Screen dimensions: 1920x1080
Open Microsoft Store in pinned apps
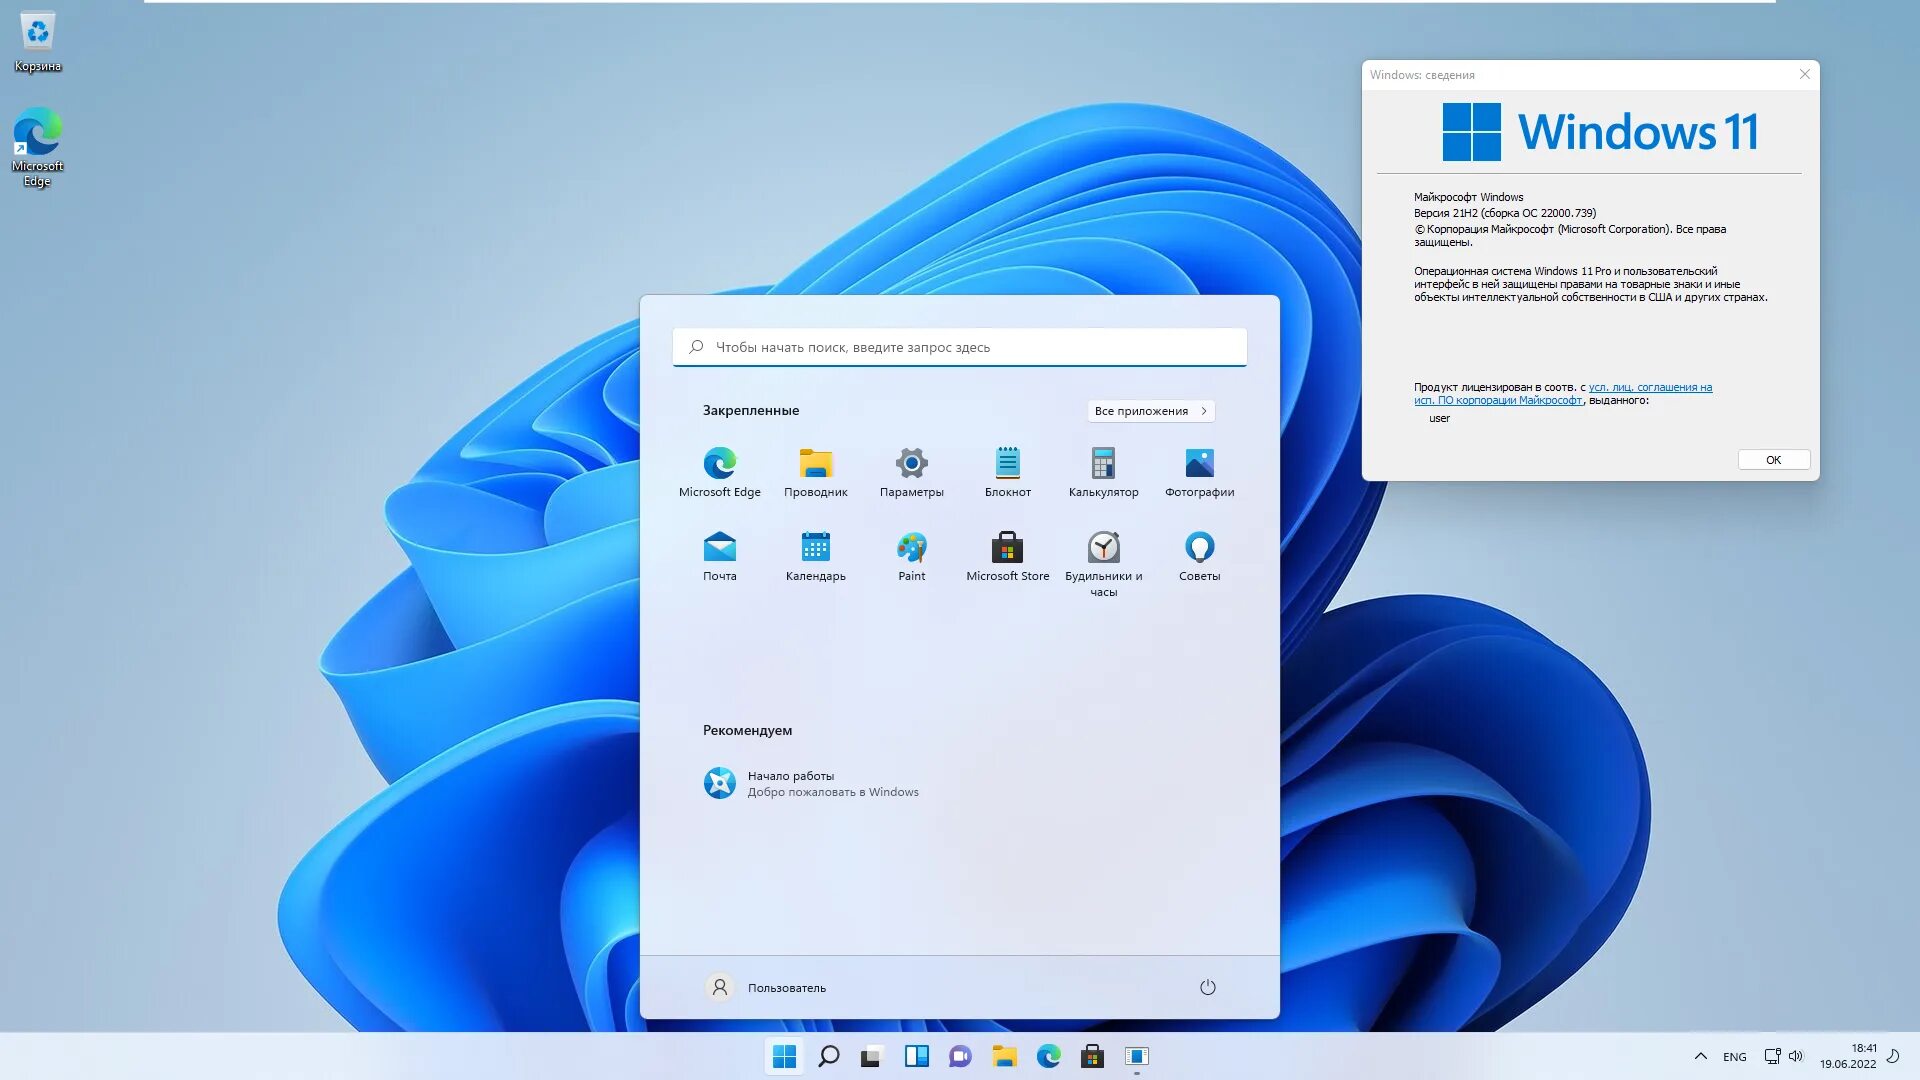[1007, 548]
